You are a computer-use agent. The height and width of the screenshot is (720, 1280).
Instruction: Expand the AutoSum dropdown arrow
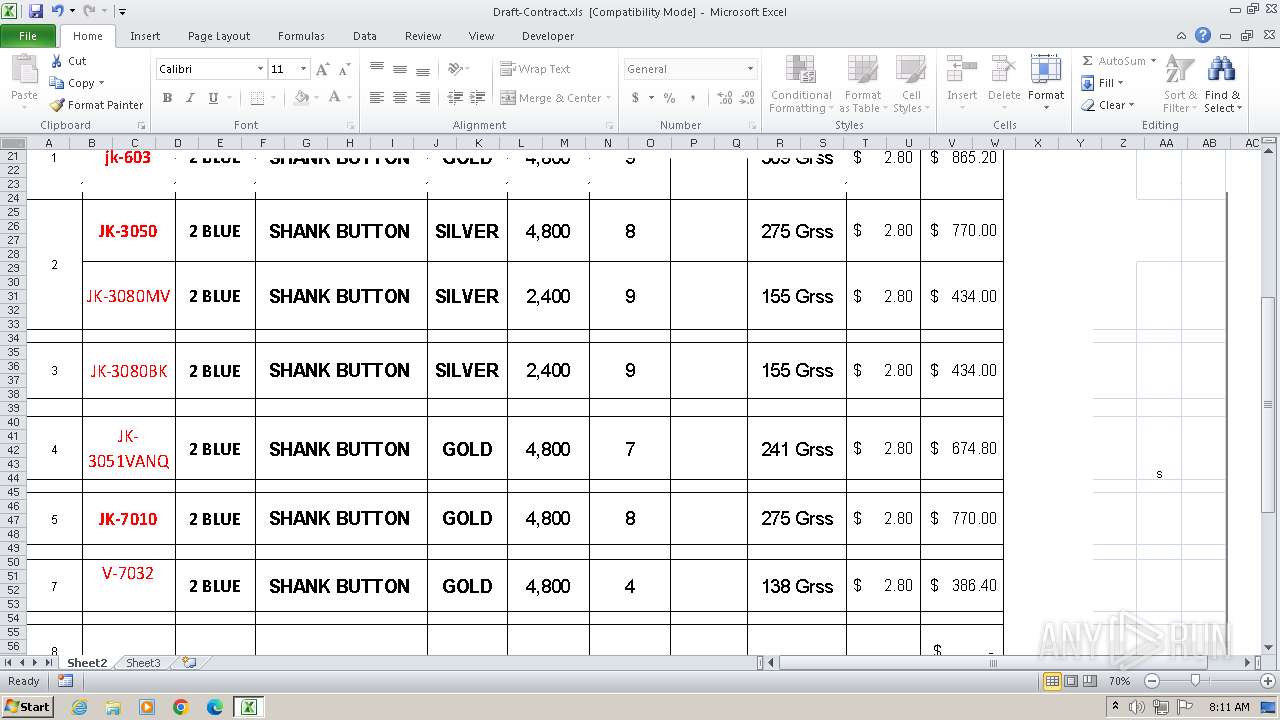point(1153,61)
